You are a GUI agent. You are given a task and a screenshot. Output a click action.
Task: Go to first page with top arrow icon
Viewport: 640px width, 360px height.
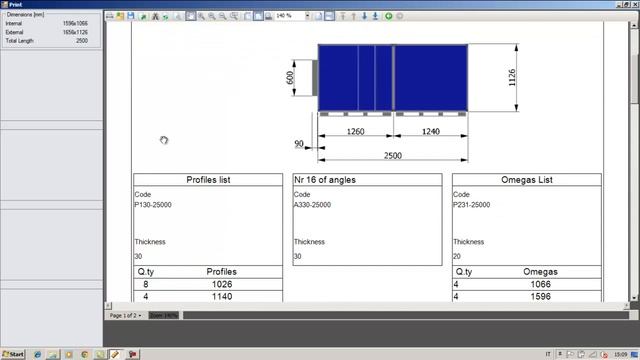pyautogui.click(x=343, y=16)
